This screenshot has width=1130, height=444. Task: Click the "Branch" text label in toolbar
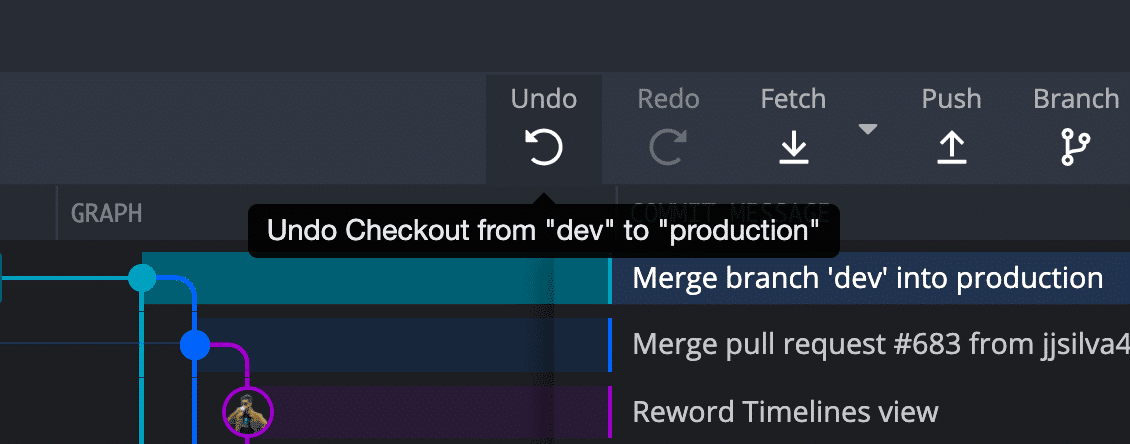coord(1076,99)
